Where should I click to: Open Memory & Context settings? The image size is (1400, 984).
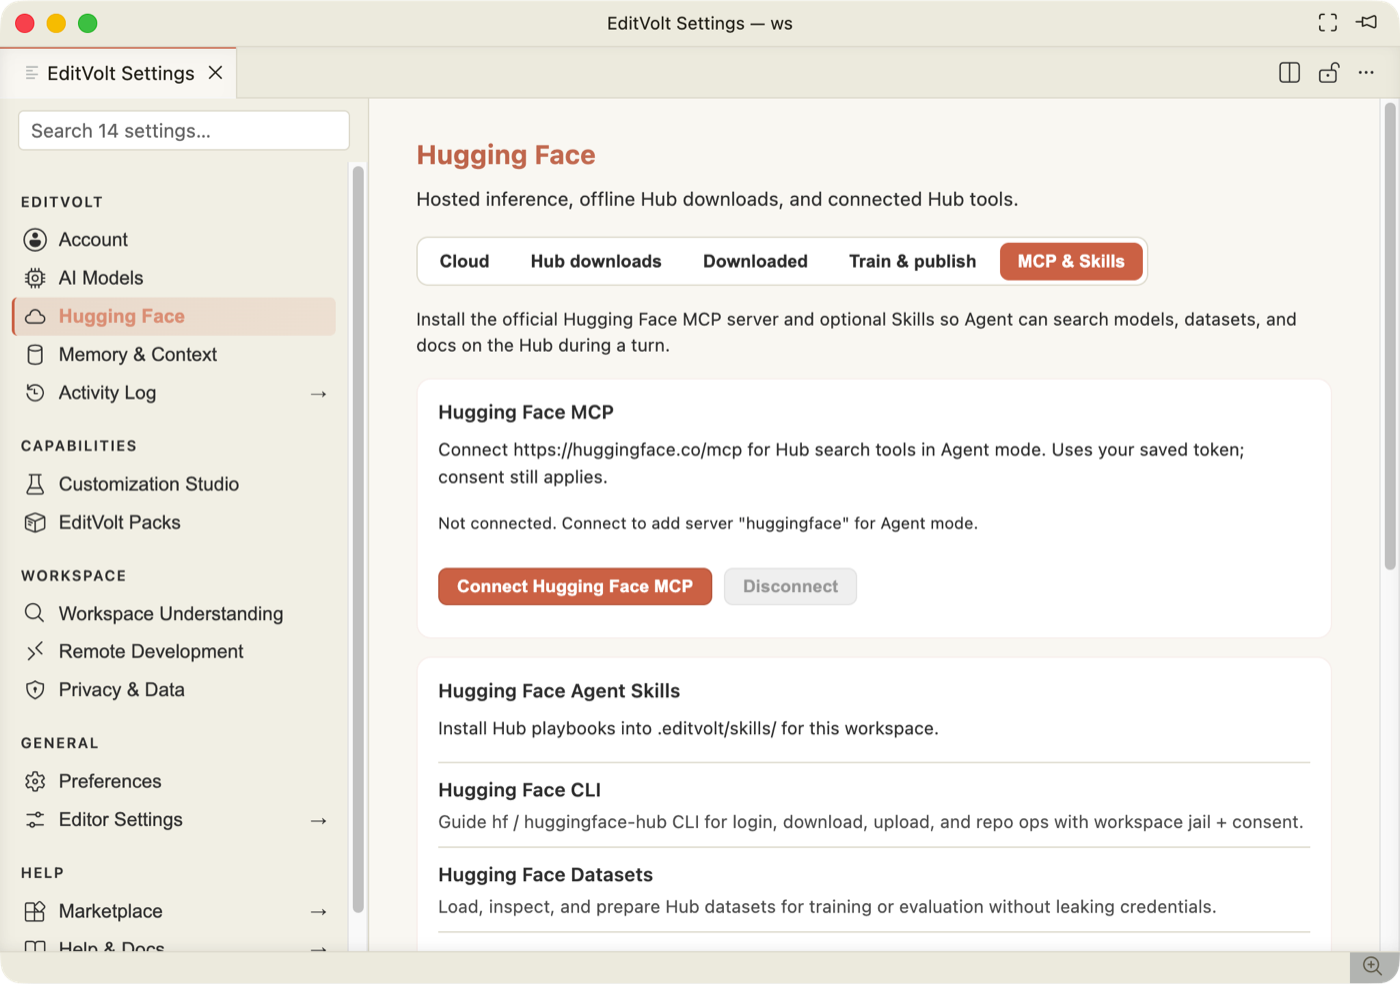point(175,355)
